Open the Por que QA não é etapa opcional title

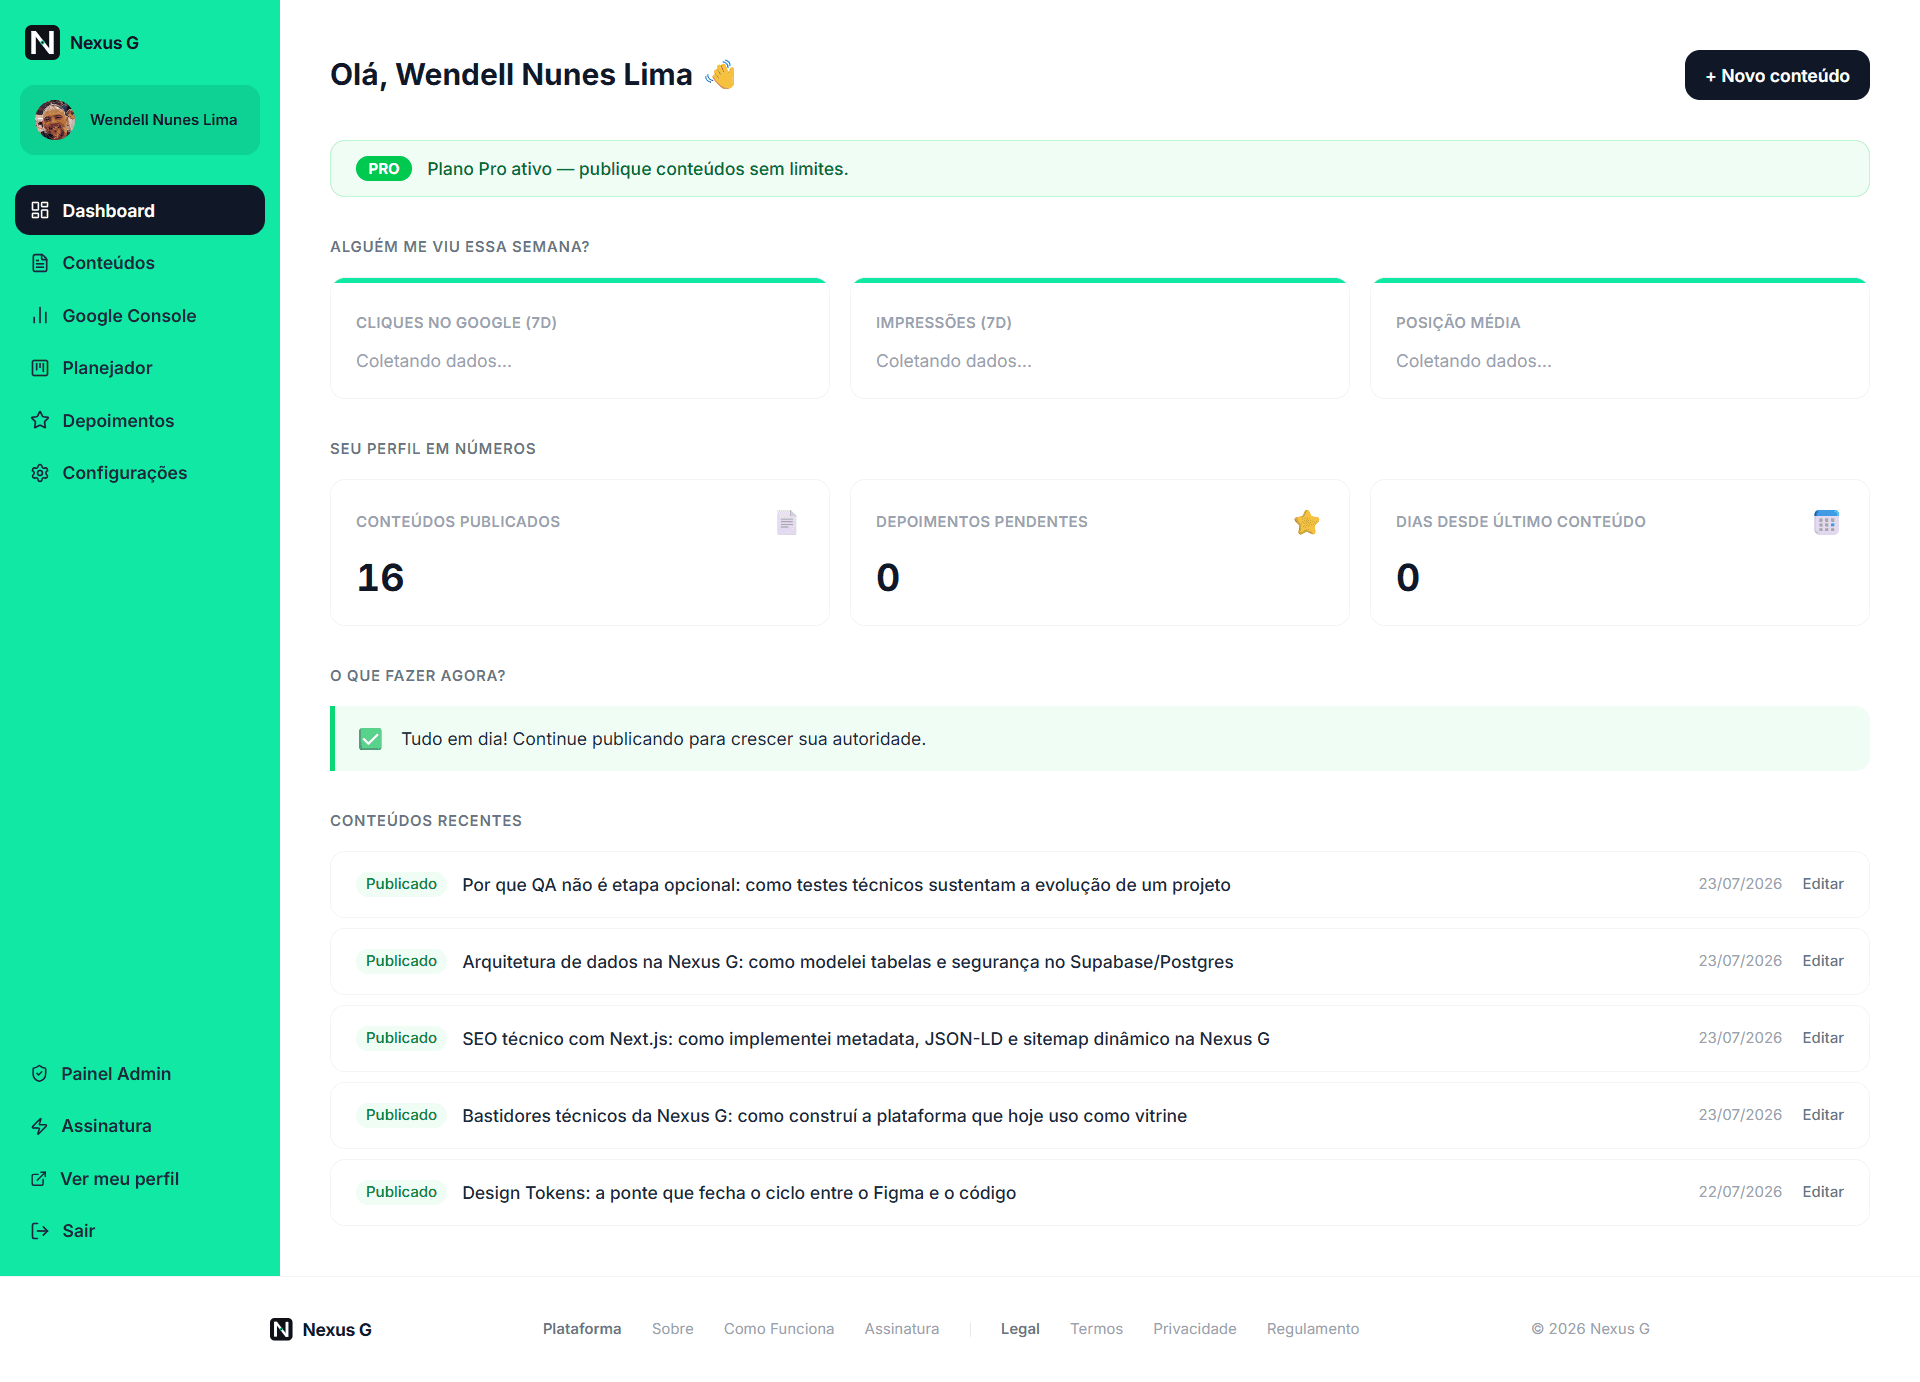point(846,885)
